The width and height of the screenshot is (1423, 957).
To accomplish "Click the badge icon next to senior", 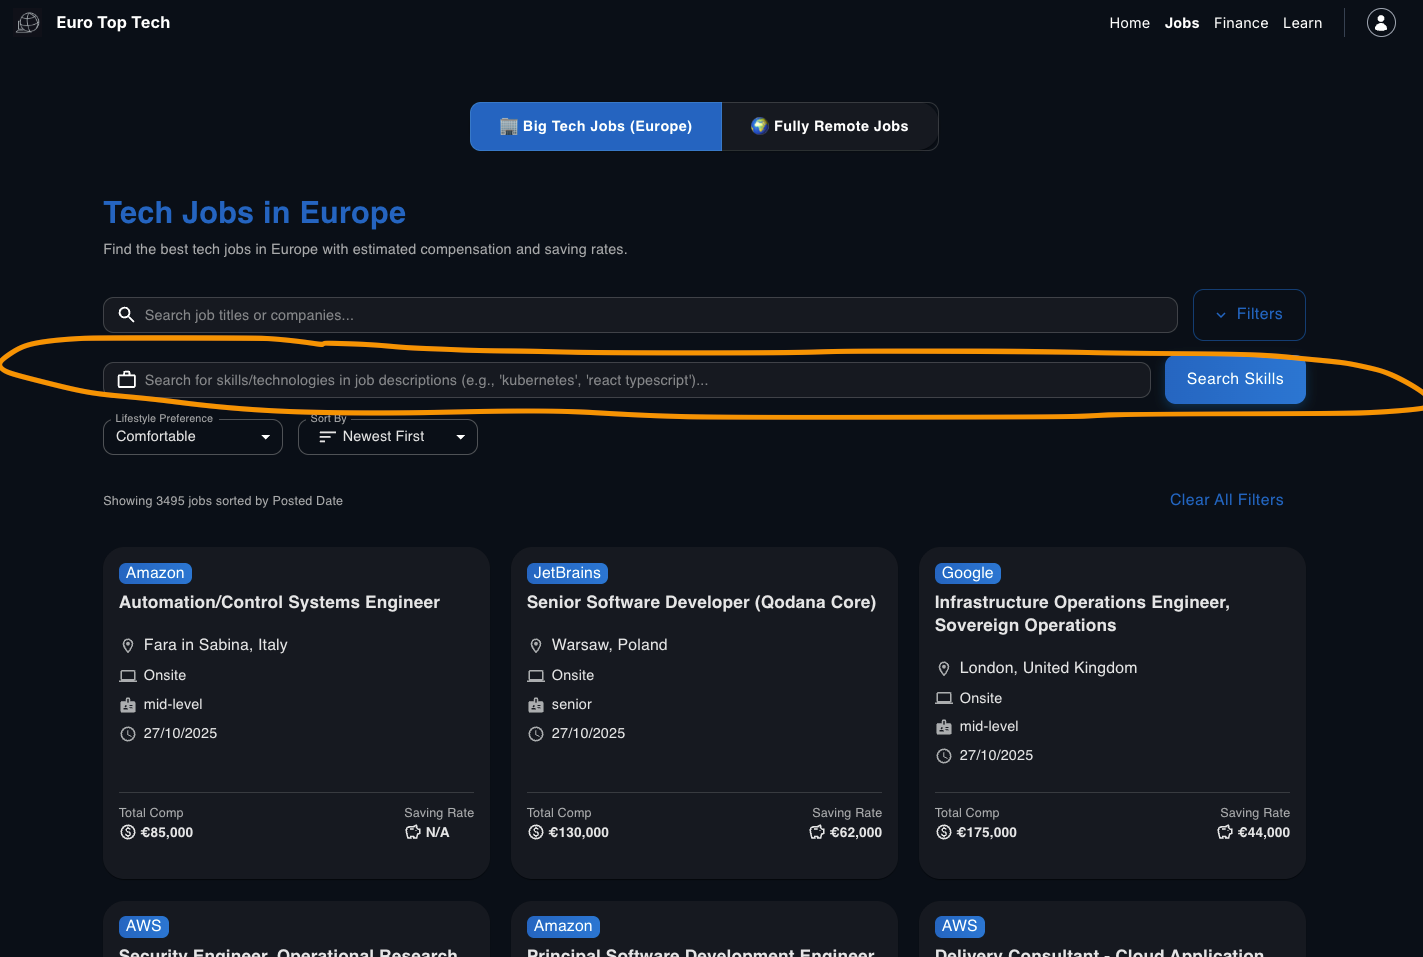I will pos(536,705).
